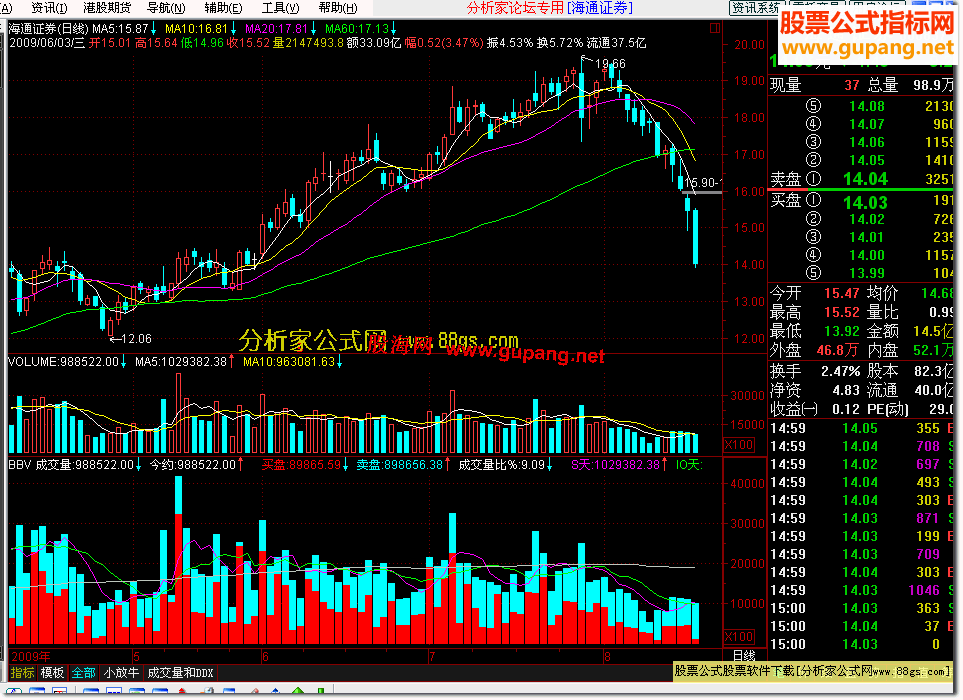Open the 资讯(I) menu
Image resolution: width=963 pixels, height=700 pixels.
point(49,8)
